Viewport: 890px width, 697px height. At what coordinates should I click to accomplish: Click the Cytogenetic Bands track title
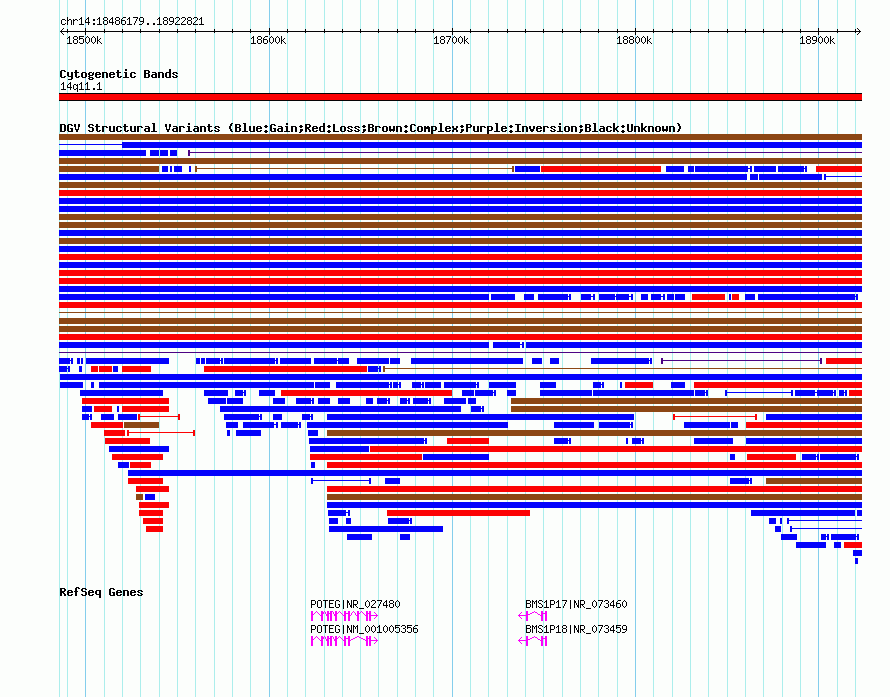coord(119,74)
